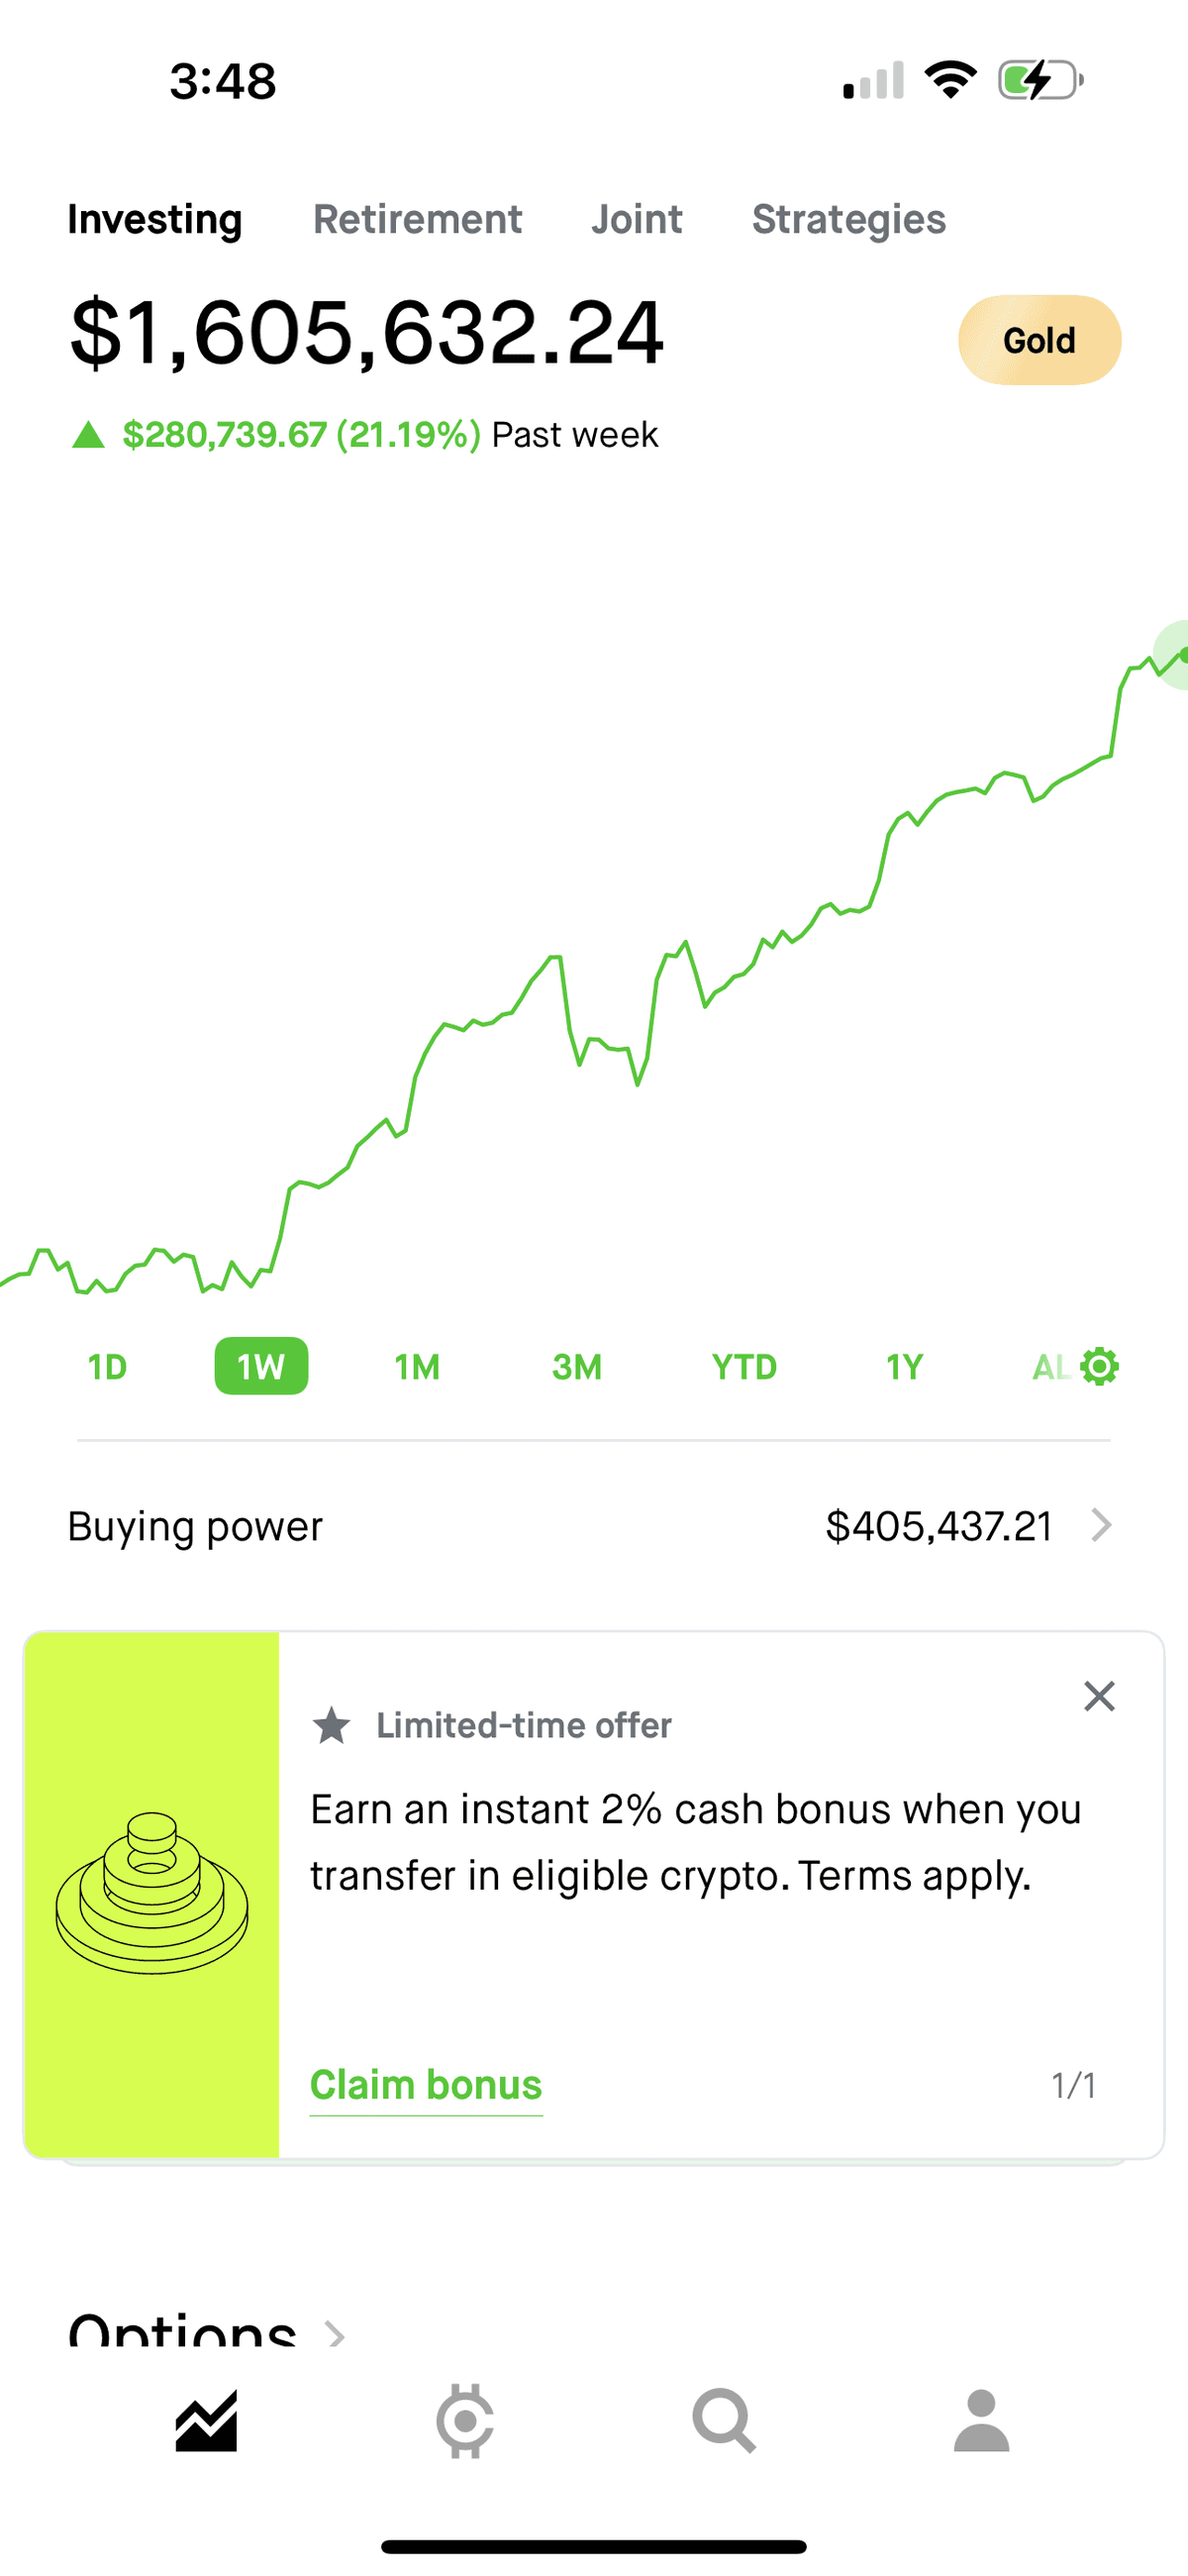The image size is (1188, 2576).
Task: Open the crypto tab in bottom bar
Action: (465, 2421)
